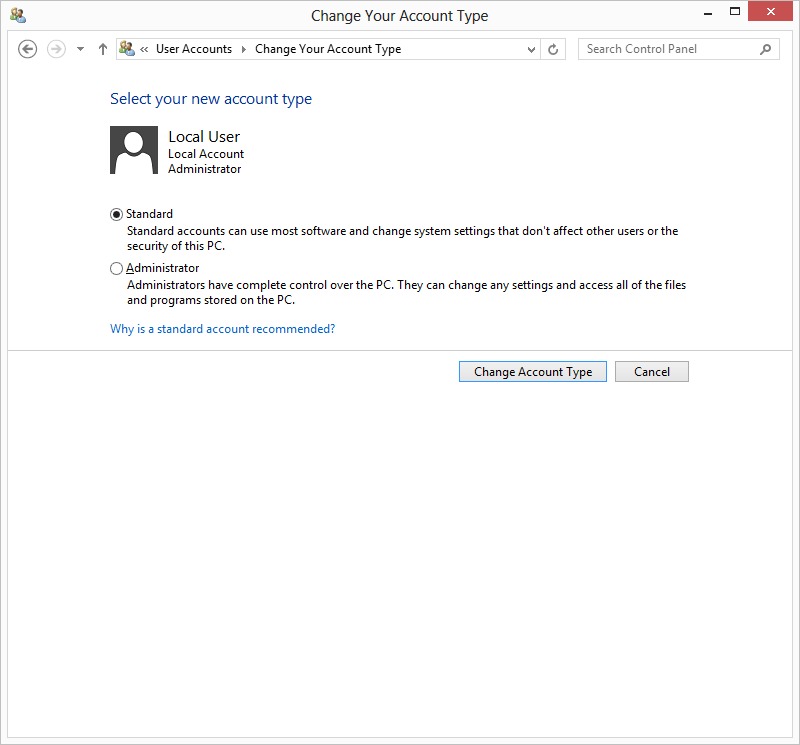
Task: Open the recent locations dropdown arrow
Action: (x=80, y=49)
